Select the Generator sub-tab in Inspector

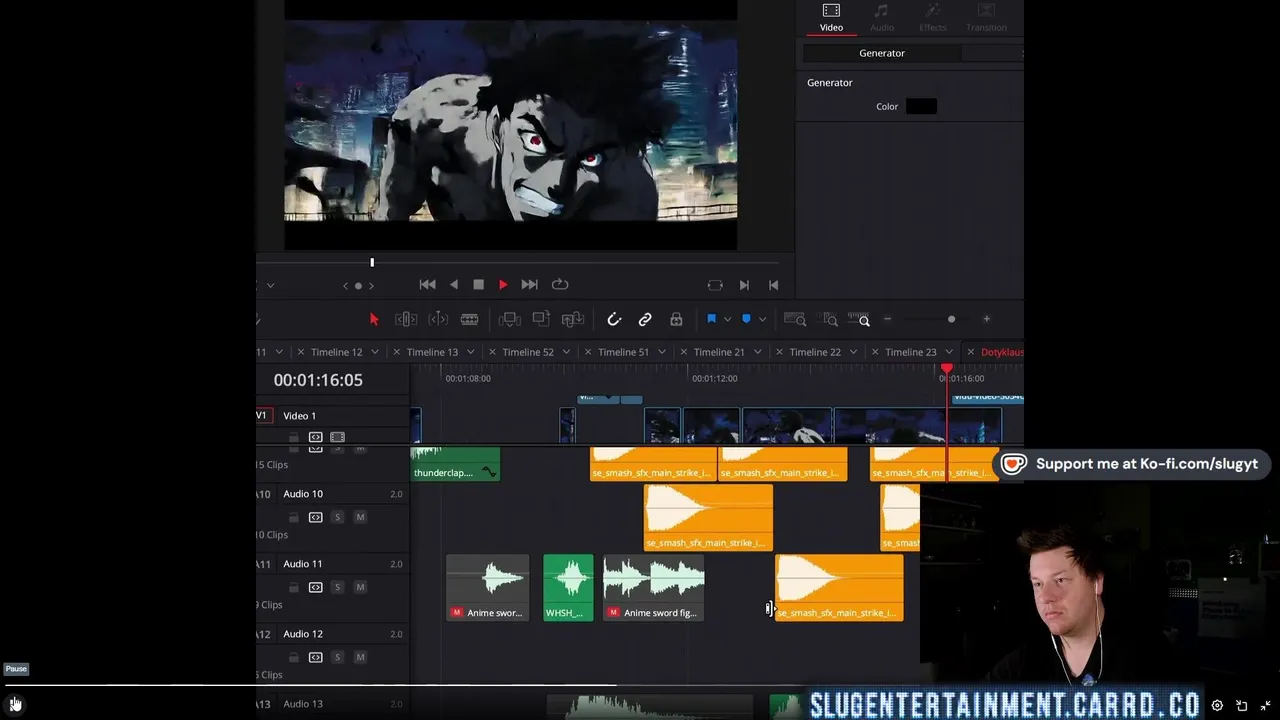(882, 53)
